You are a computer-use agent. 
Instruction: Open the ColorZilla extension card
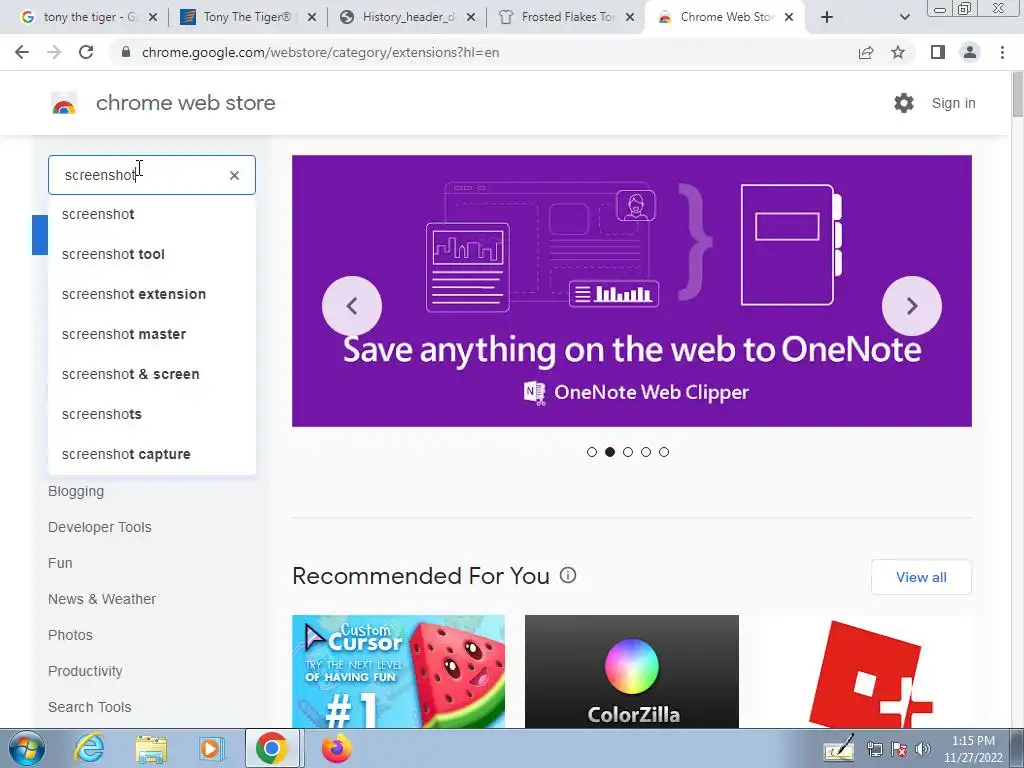(x=632, y=671)
